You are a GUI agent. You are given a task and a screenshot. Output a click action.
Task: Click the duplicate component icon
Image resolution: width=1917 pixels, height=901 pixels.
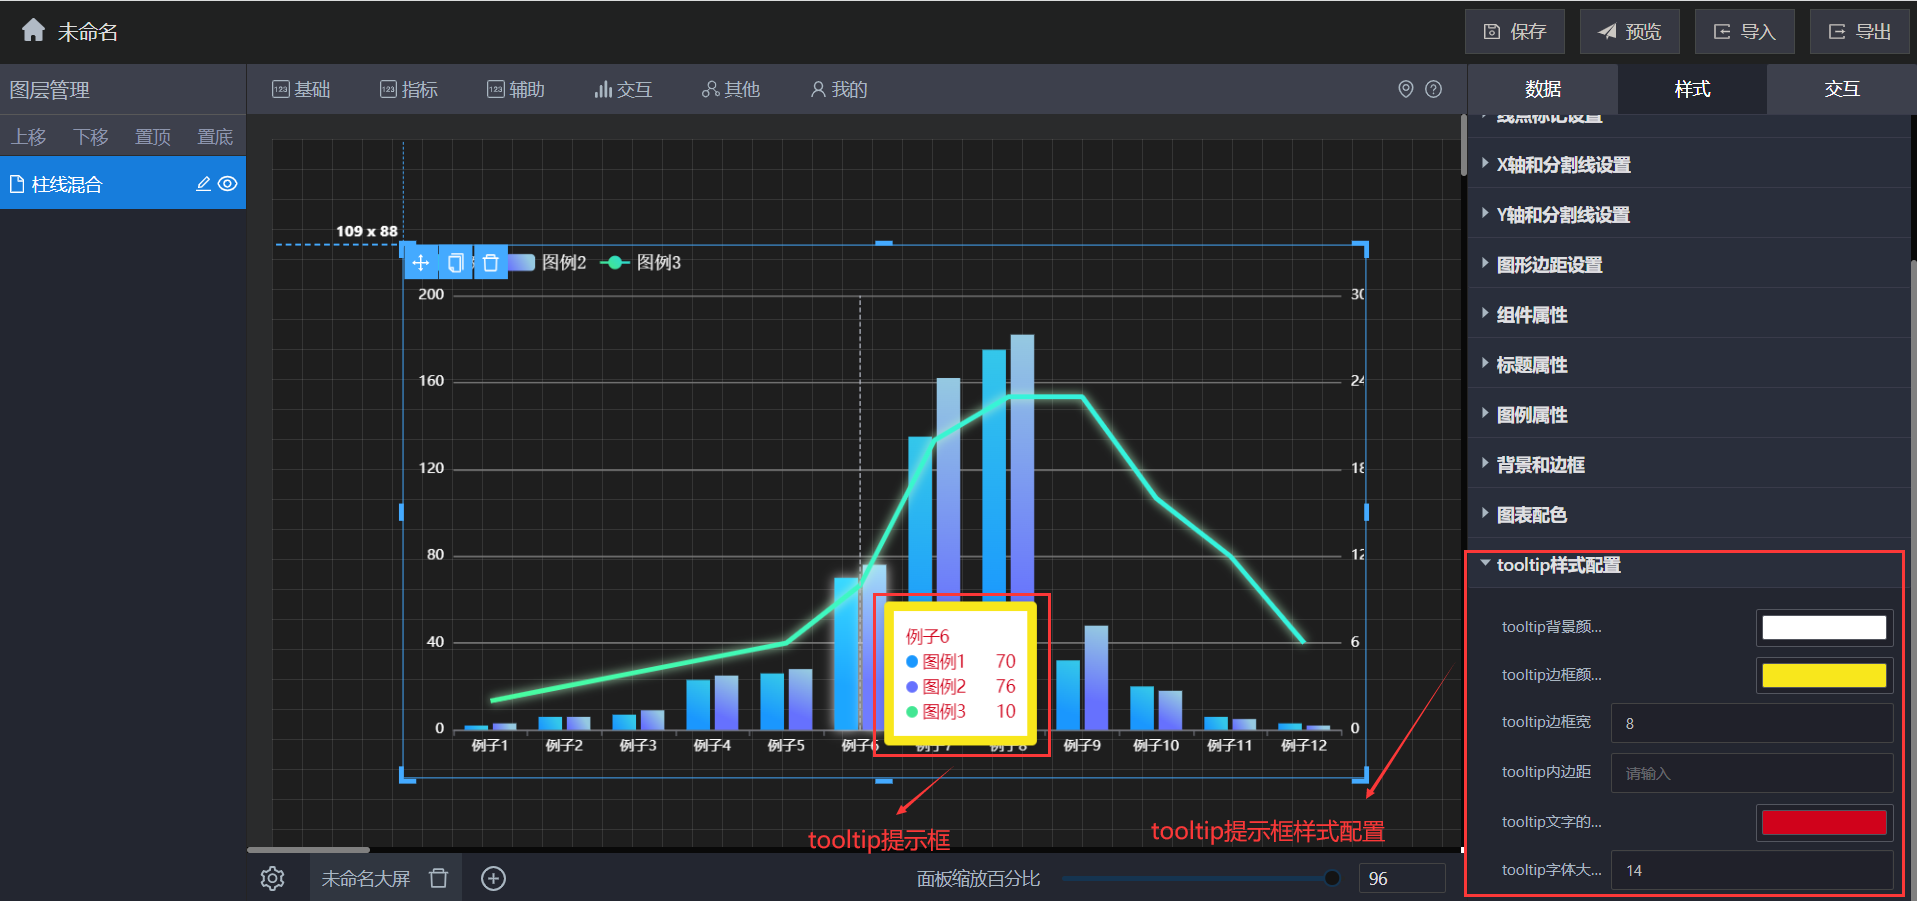[456, 262]
